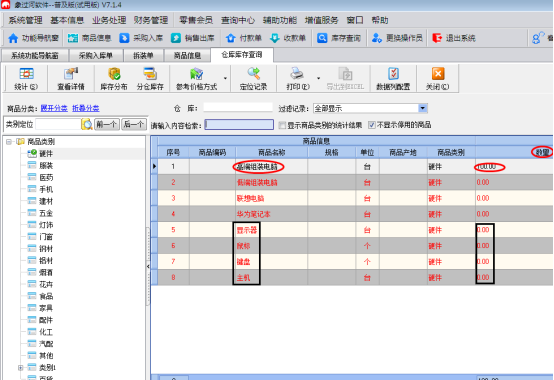Select 建材 category in tree
Image resolution: width=554 pixels, height=380 pixels.
46,201
